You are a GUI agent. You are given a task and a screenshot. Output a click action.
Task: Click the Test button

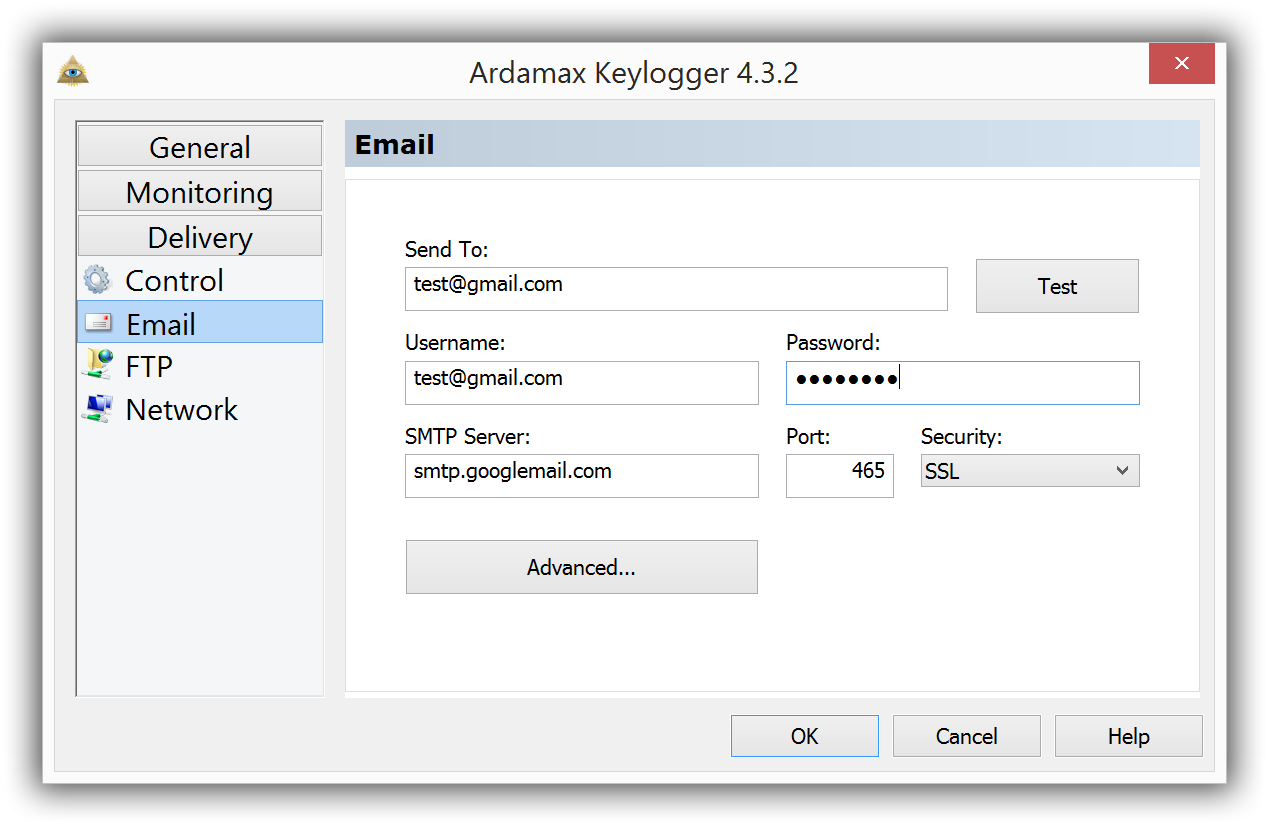click(x=1057, y=286)
